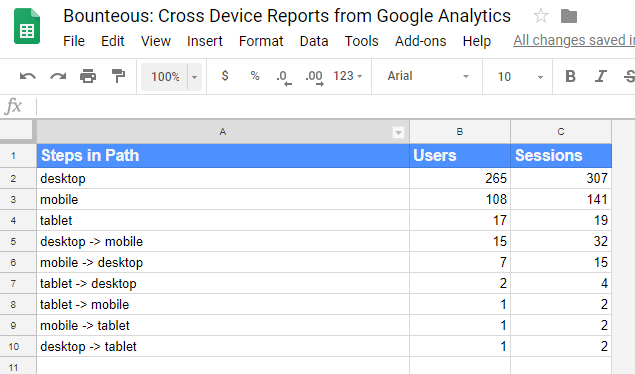Select the Users value 17
This screenshot has height=374, width=635.
pyautogui.click(x=460, y=221)
